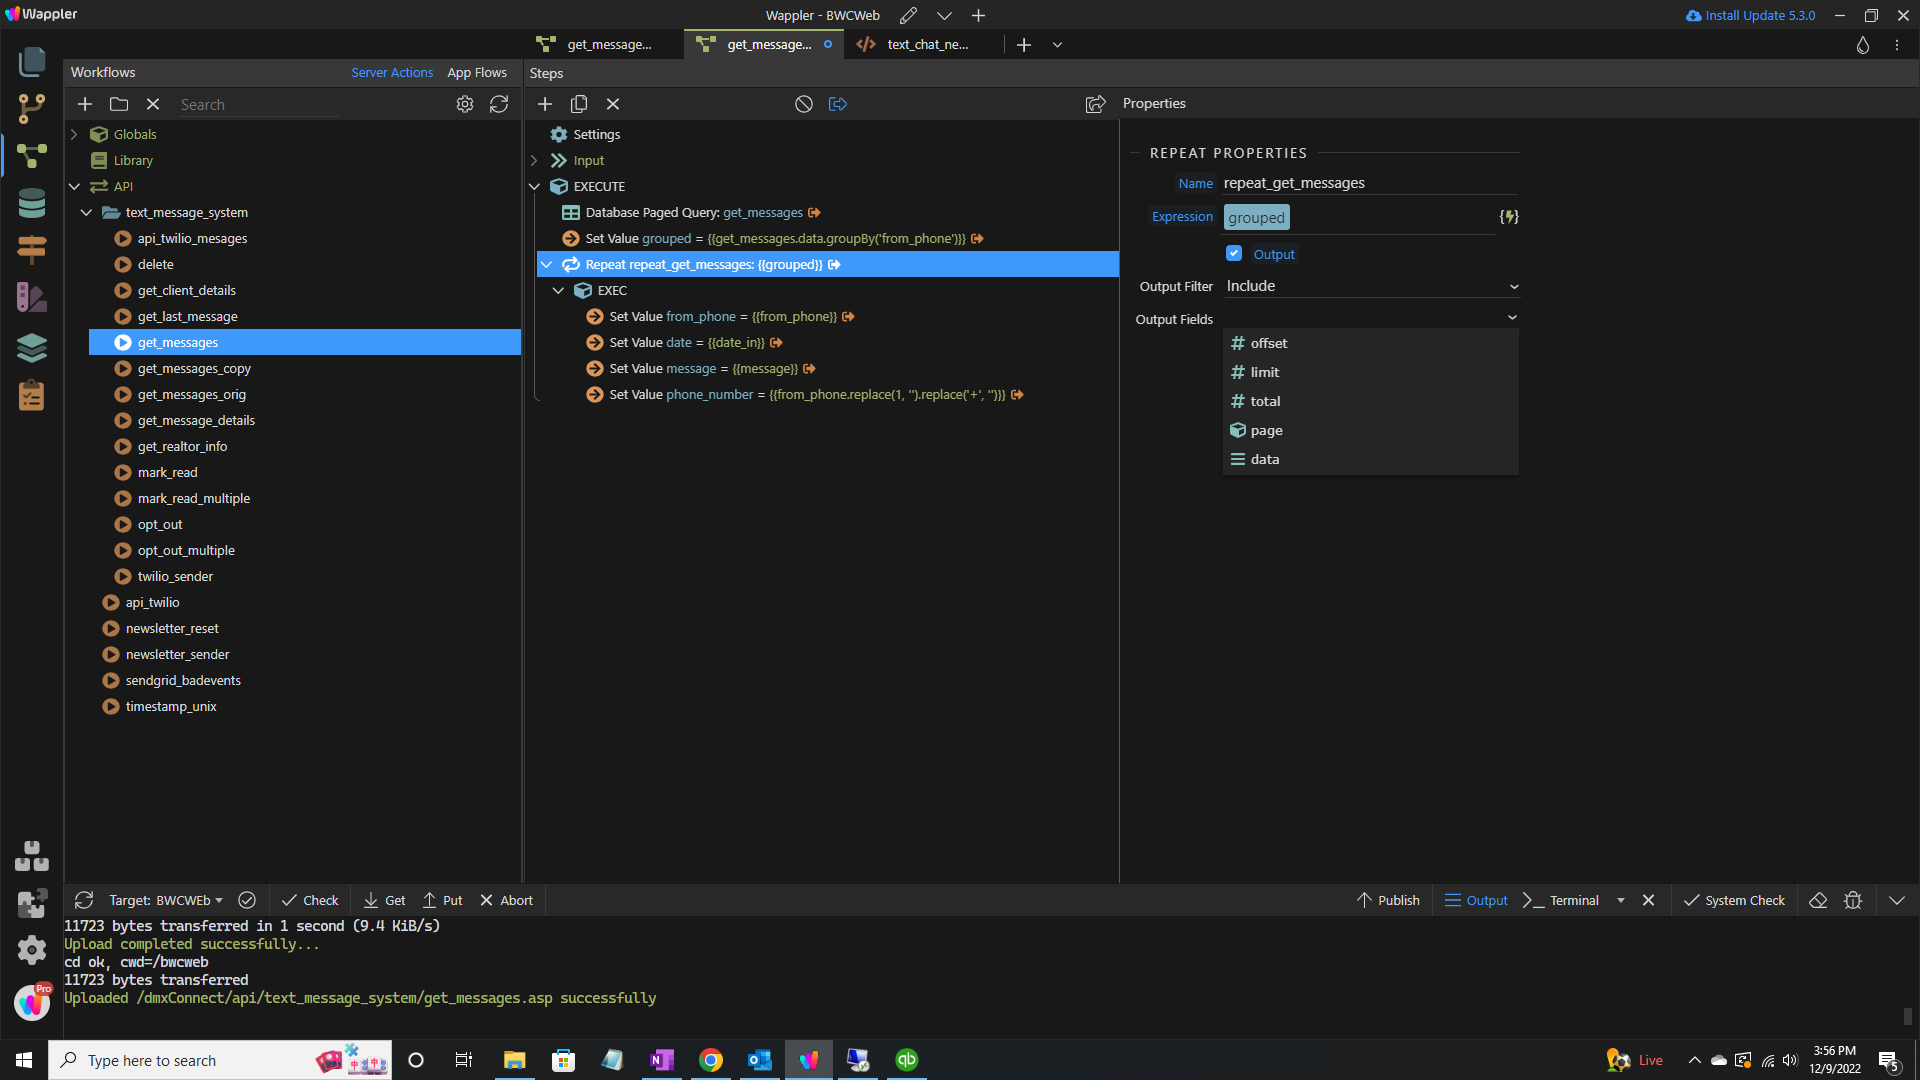
Task: Click the Workflows Search field
Action: (x=260, y=105)
